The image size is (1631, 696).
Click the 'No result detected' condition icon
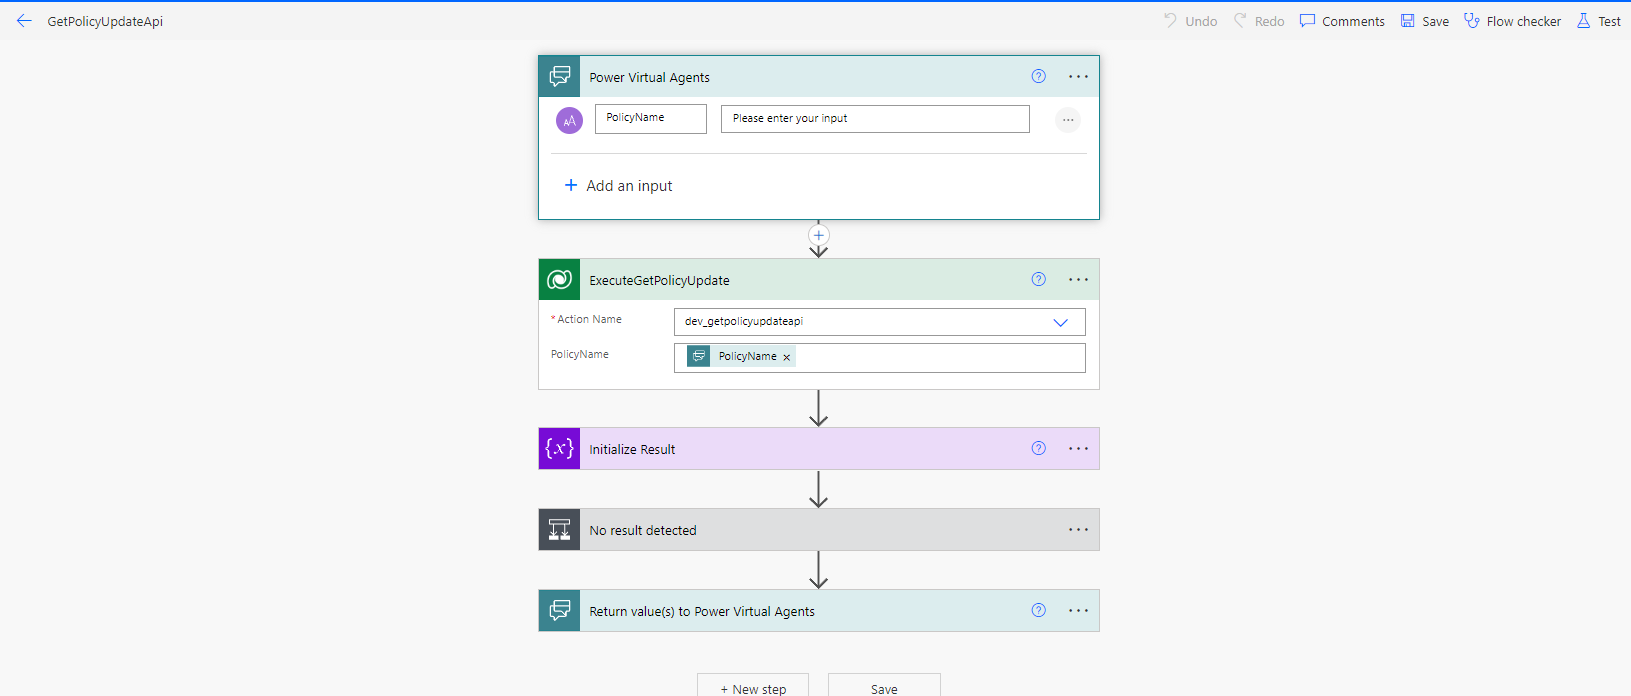pos(560,530)
